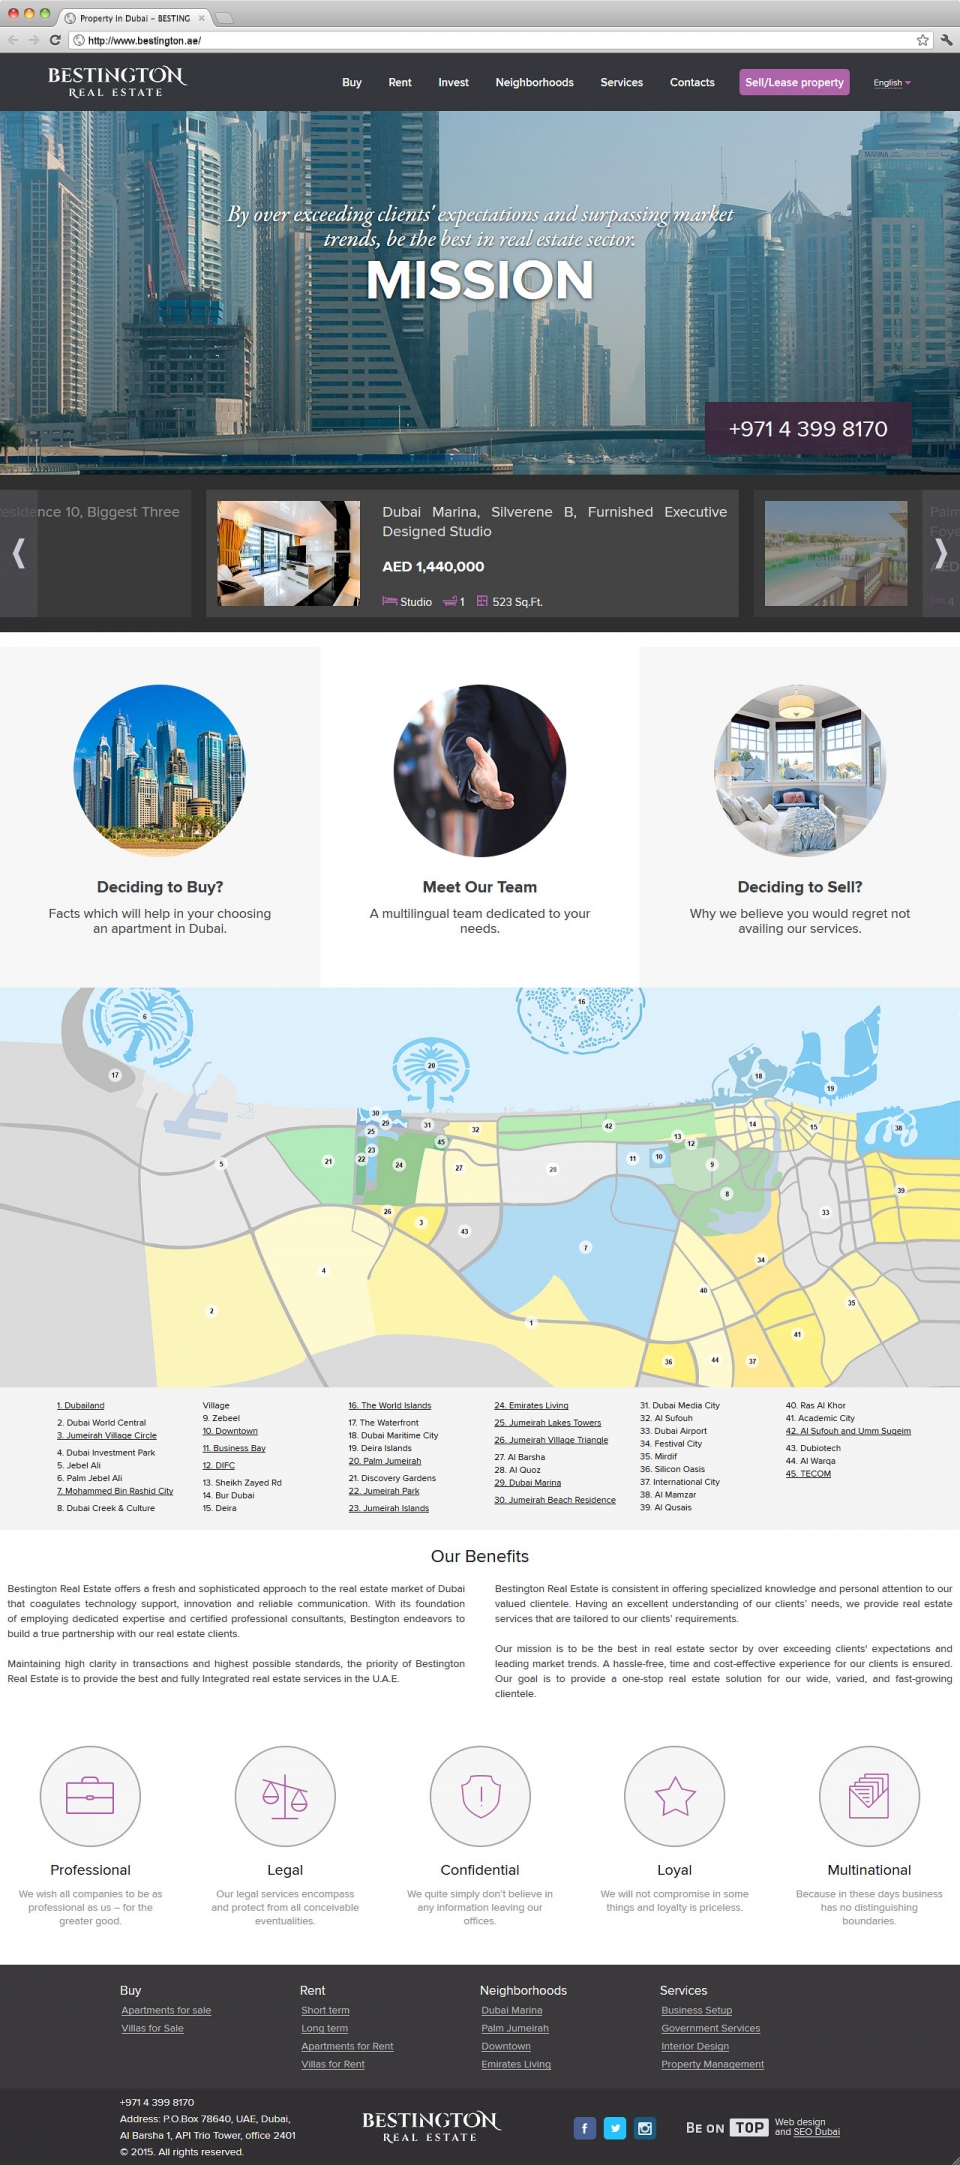The width and height of the screenshot is (960, 2165).
Task: Click the browser forward arrow
Action: 34,40
